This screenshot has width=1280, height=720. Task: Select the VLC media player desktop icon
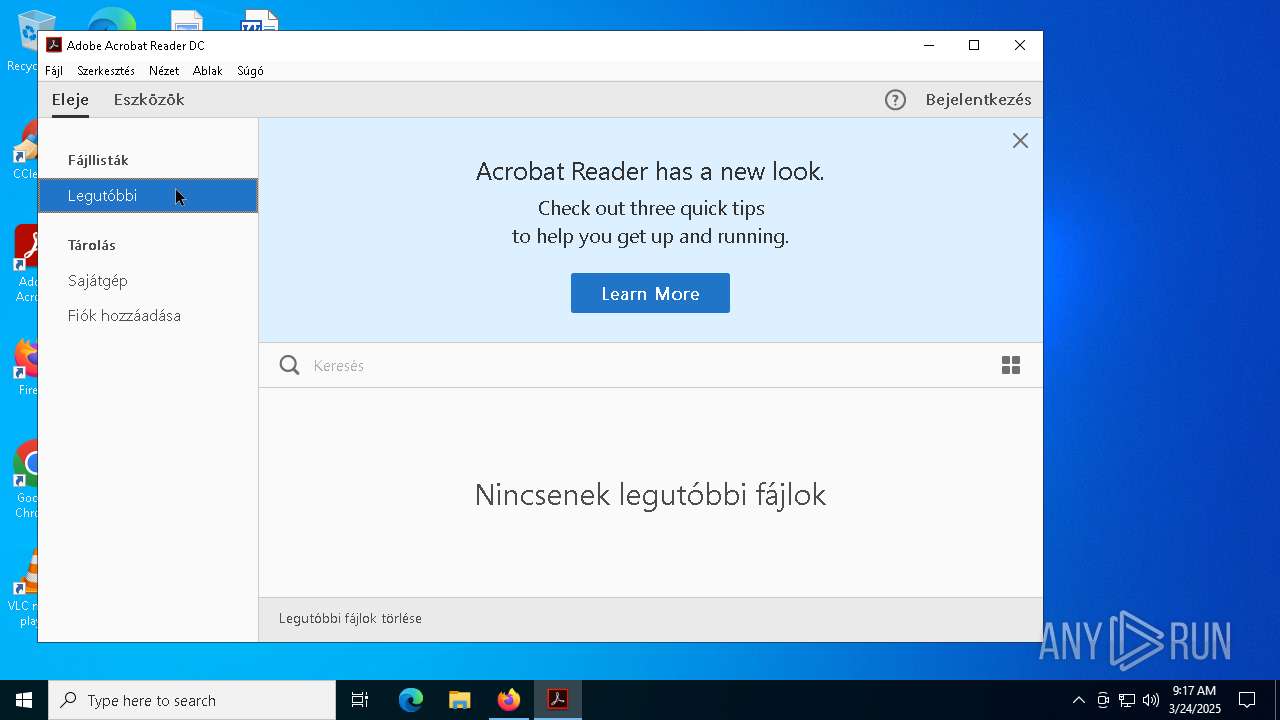coord(22,588)
